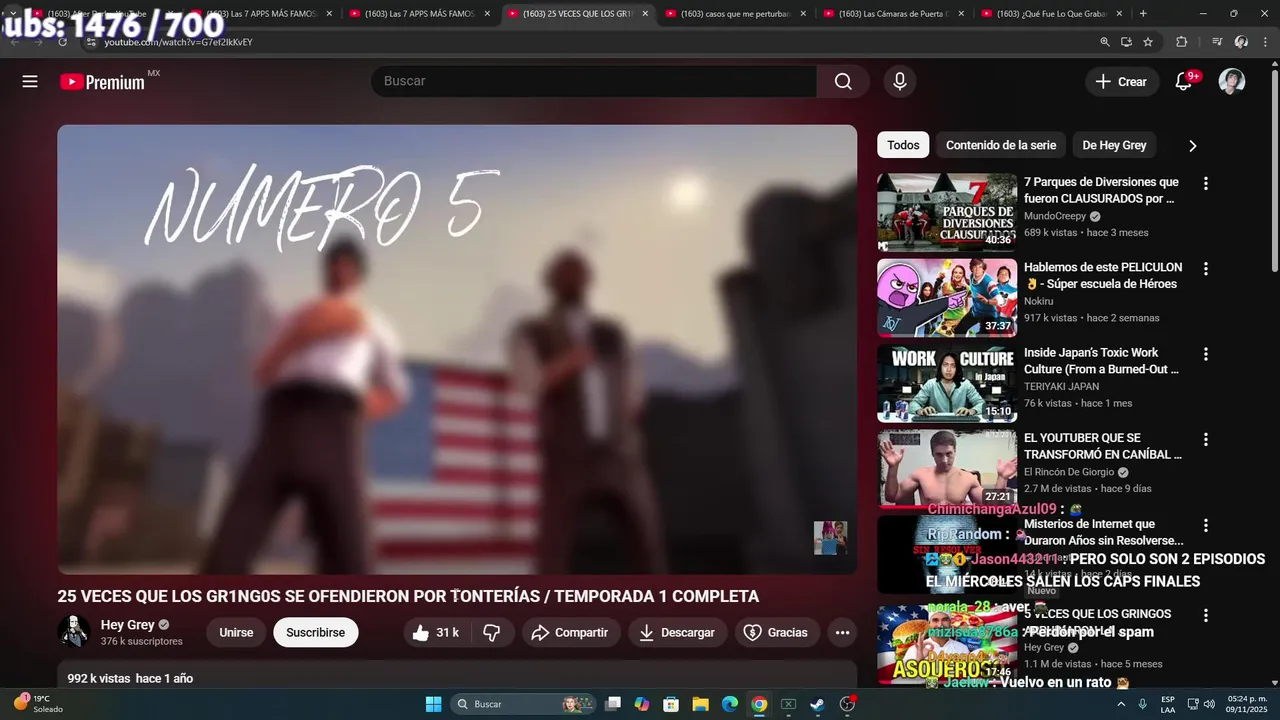Open Chrome extensions puzzle icon
The height and width of the screenshot is (720, 1280).
tap(1182, 42)
